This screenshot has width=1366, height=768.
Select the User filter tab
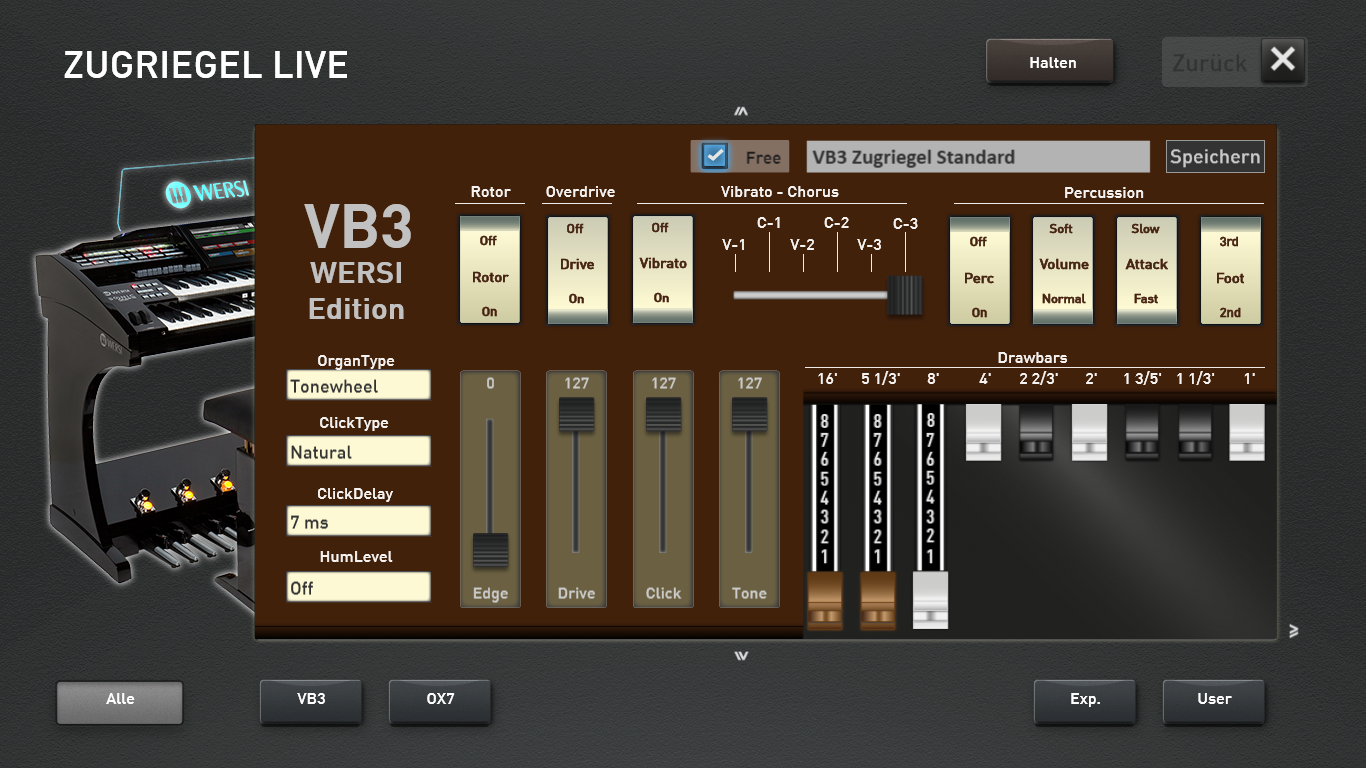(x=1214, y=701)
